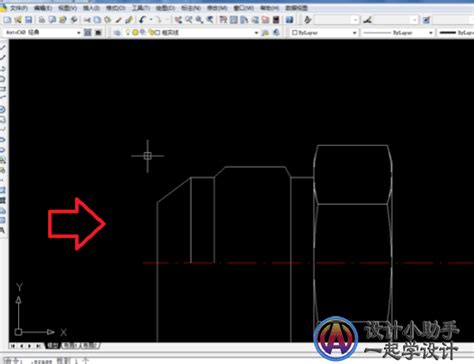Screen dimensions: 474x364
Task: Open the 修改 (Modify) menu
Action: click(x=217, y=8)
